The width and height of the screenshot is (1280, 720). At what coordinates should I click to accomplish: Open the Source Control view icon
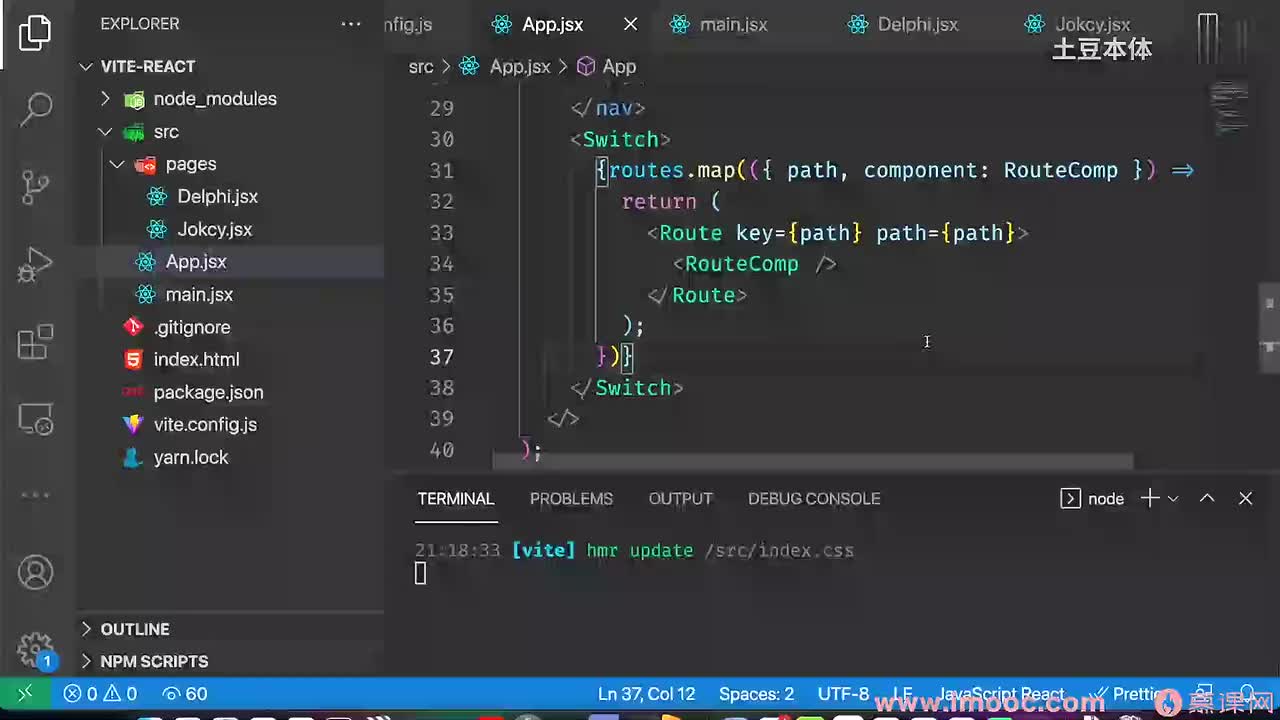(36, 186)
